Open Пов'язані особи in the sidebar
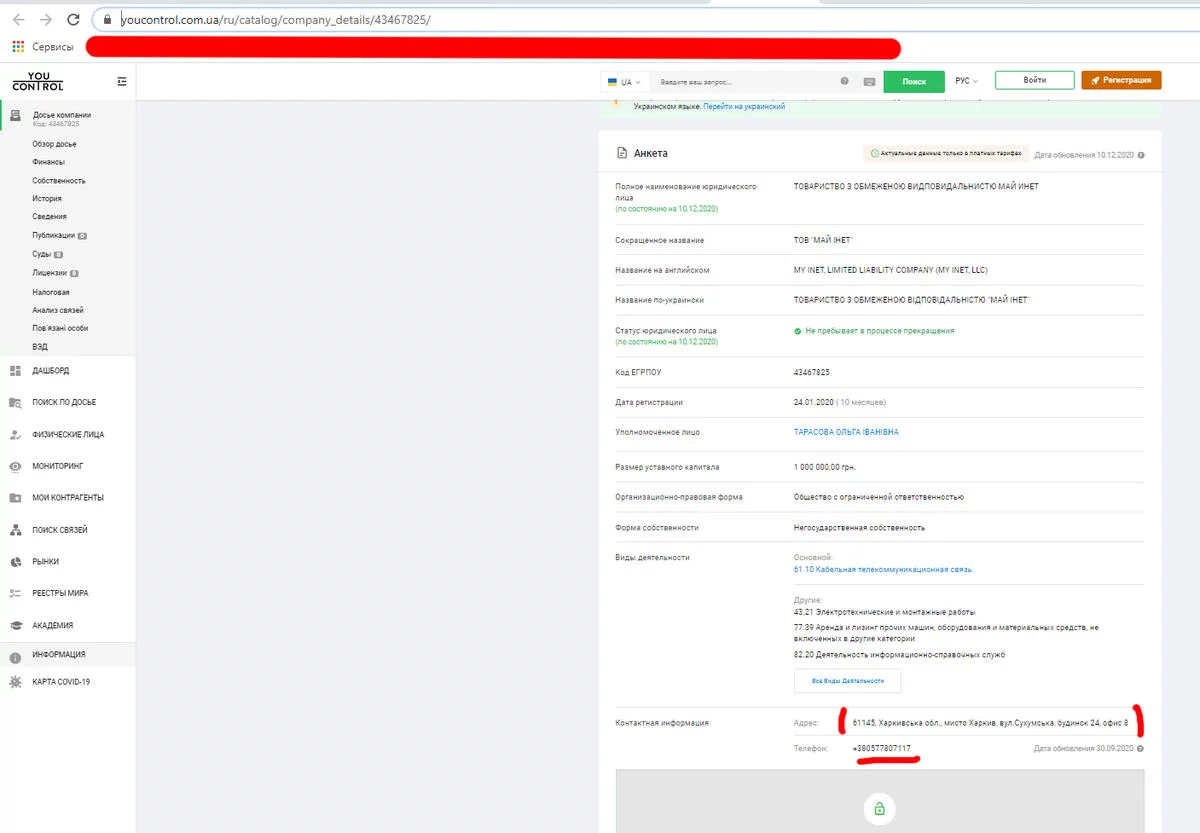This screenshot has height=833, width=1200. pos(60,328)
